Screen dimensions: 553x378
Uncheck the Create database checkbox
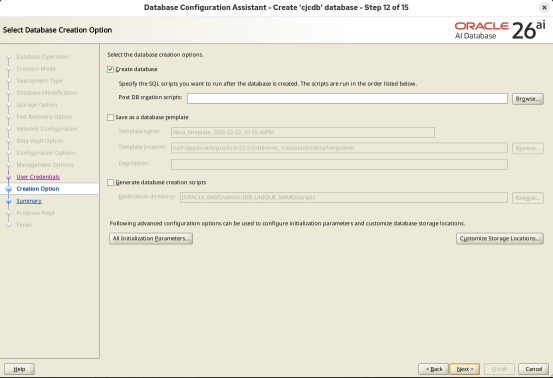click(110, 69)
